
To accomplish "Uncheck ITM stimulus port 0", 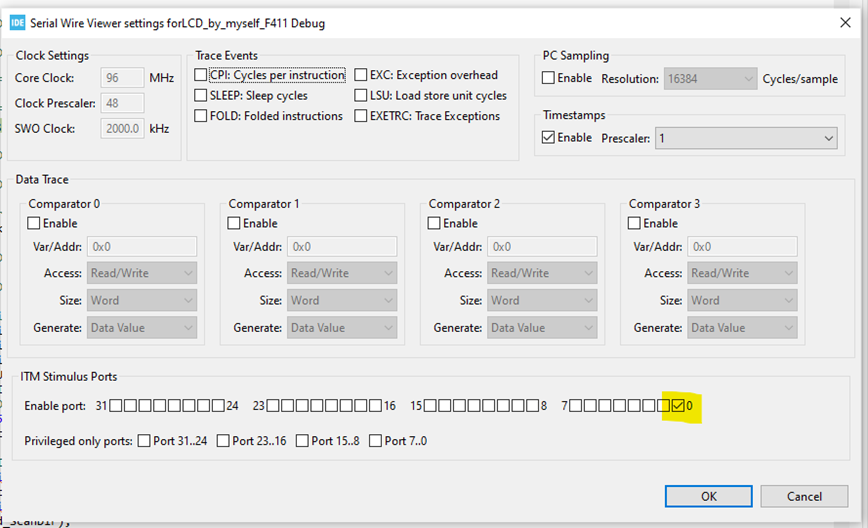I will click(678, 406).
